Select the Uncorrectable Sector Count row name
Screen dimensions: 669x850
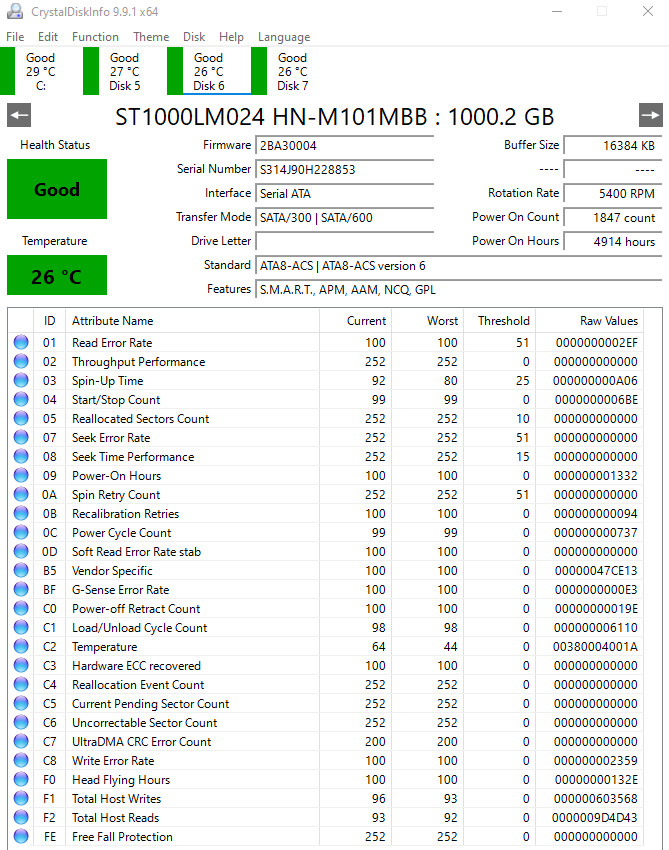coord(145,723)
